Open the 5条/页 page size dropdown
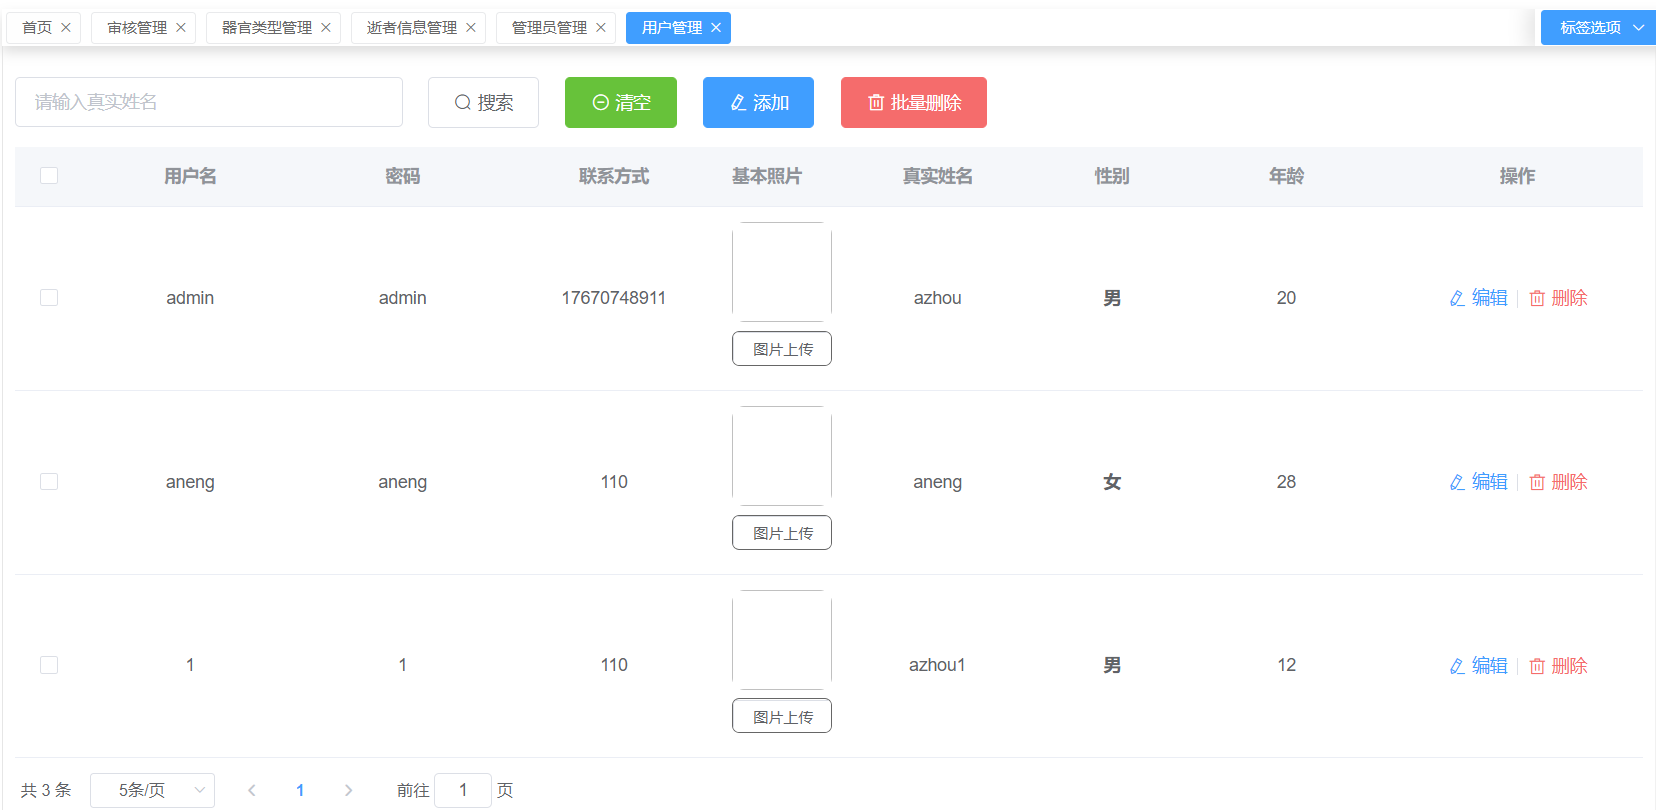This screenshot has width=1656, height=810. (x=152, y=790)
